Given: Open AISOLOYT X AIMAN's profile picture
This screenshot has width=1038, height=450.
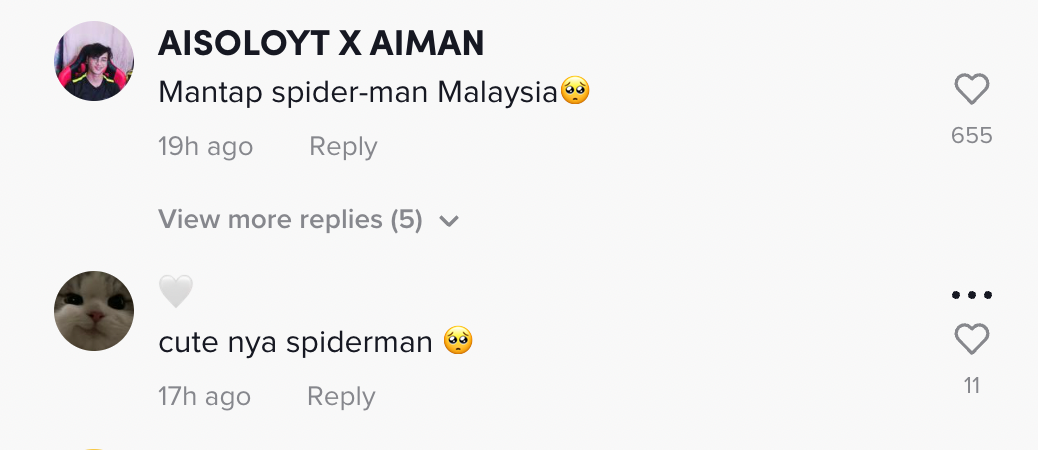Looking at the screenshot, I should [94, 61].
